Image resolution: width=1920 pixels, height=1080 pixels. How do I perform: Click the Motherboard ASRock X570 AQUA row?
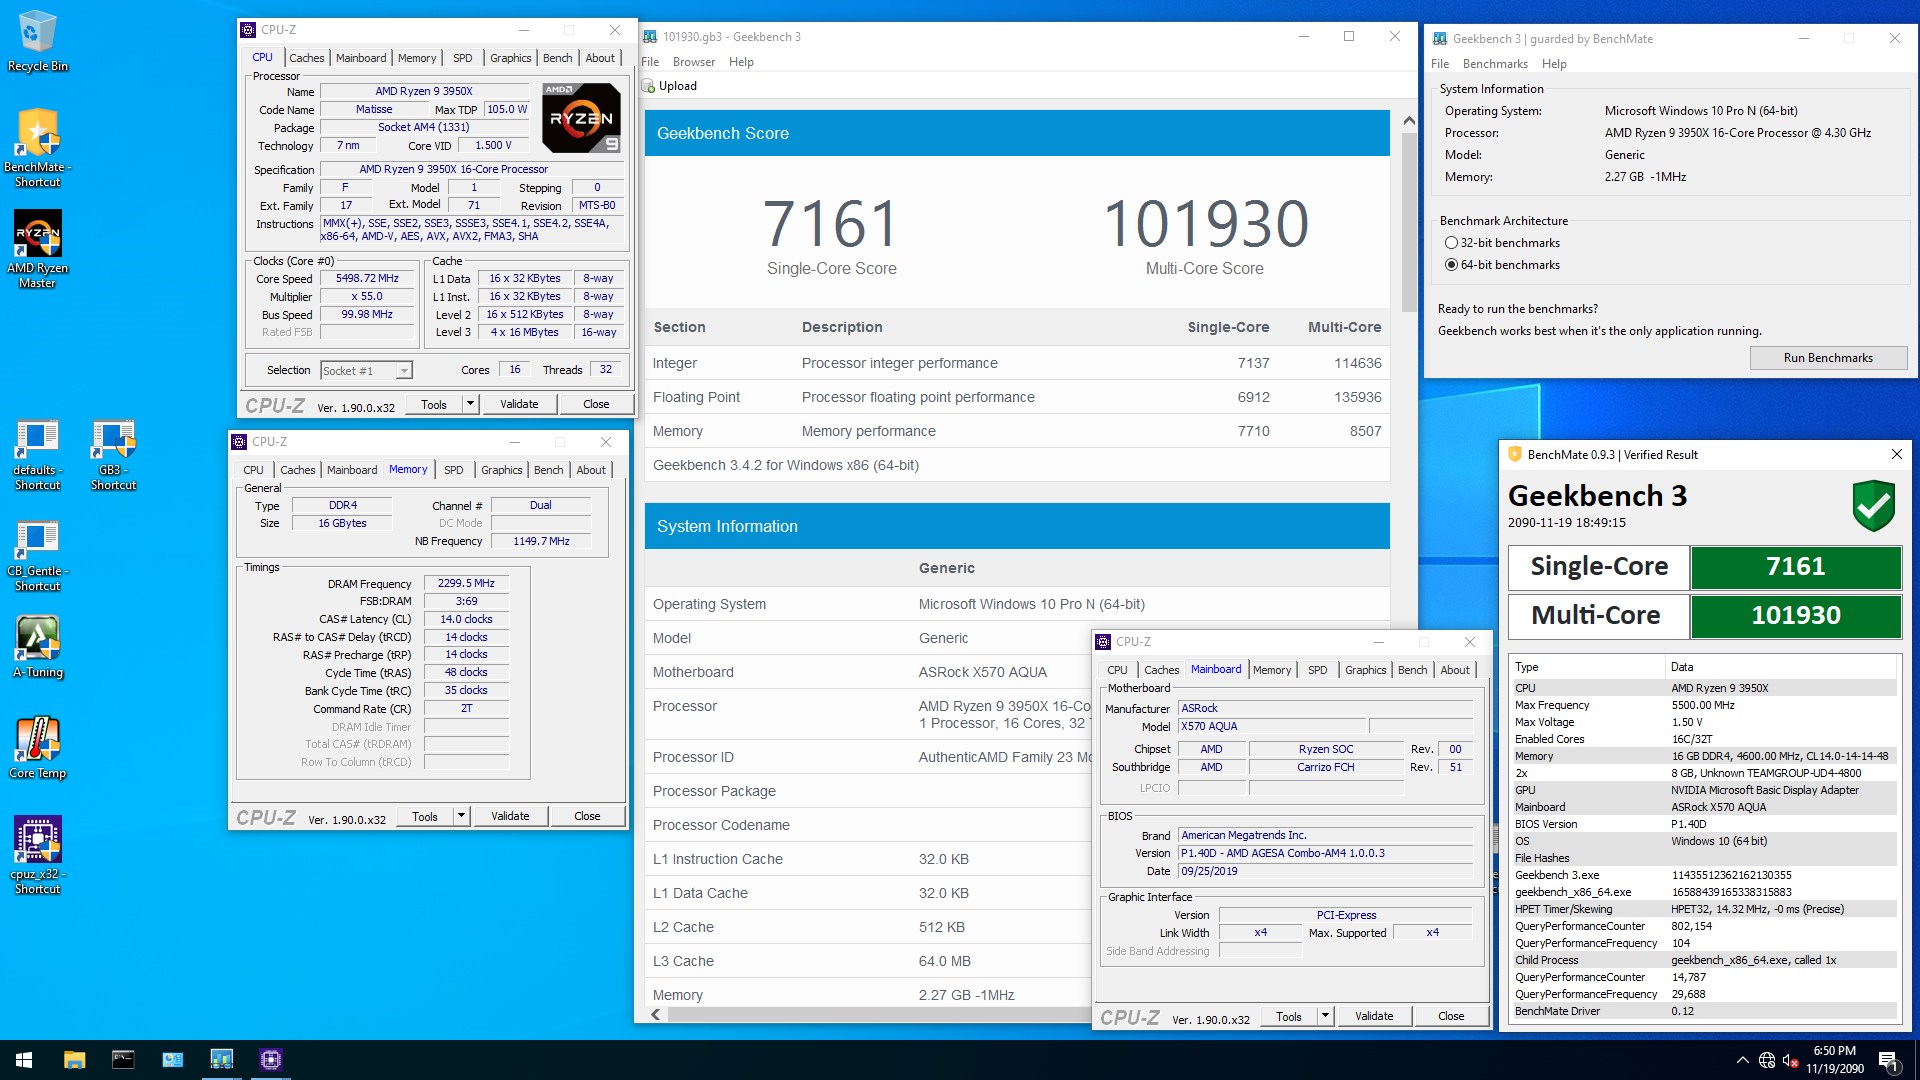(x=868, y=672)
